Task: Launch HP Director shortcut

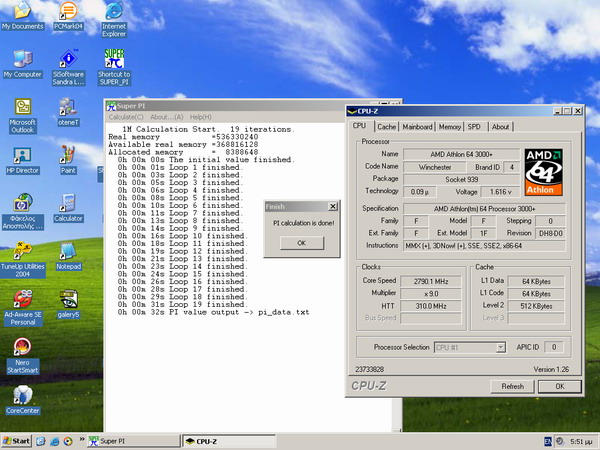Action: pyautogui.click(x=23, y=161)
